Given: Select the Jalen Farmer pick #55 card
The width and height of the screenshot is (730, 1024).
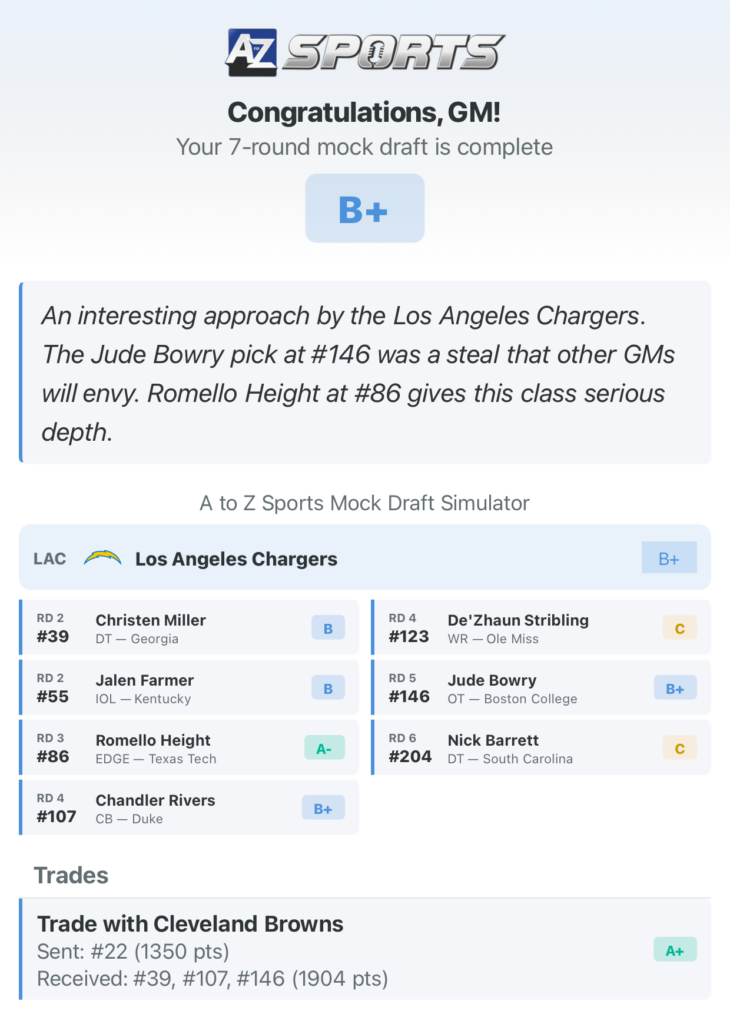Looking at the screenshot, I should tap(189, 688).
